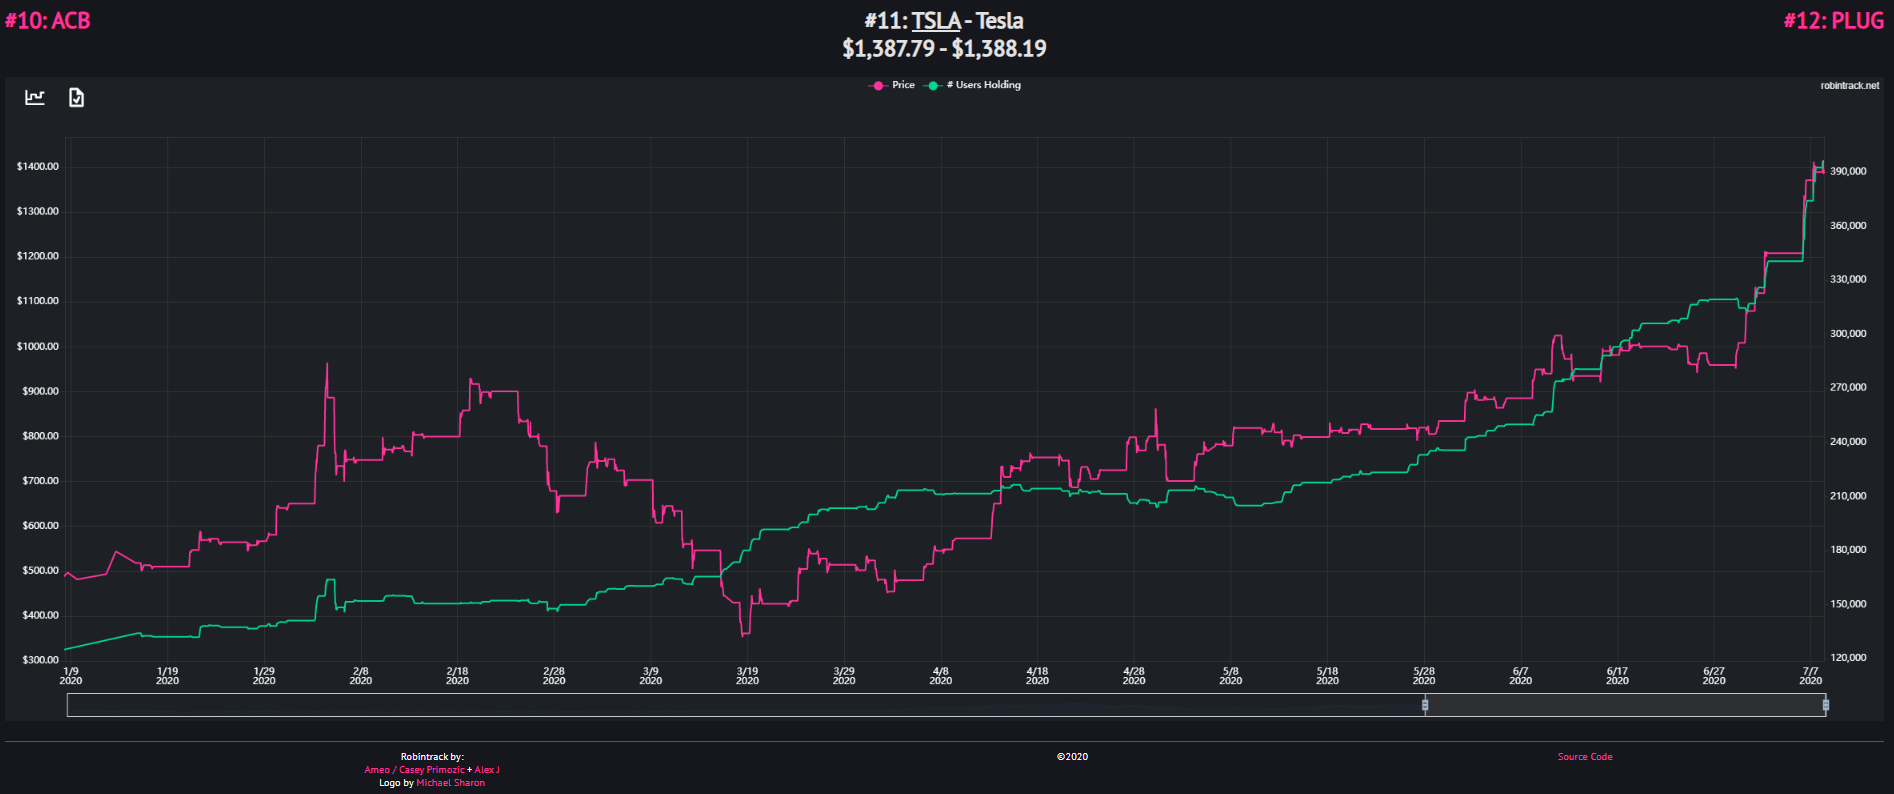Click the 5/28 2020 date axis label

tap(1424, 676)
